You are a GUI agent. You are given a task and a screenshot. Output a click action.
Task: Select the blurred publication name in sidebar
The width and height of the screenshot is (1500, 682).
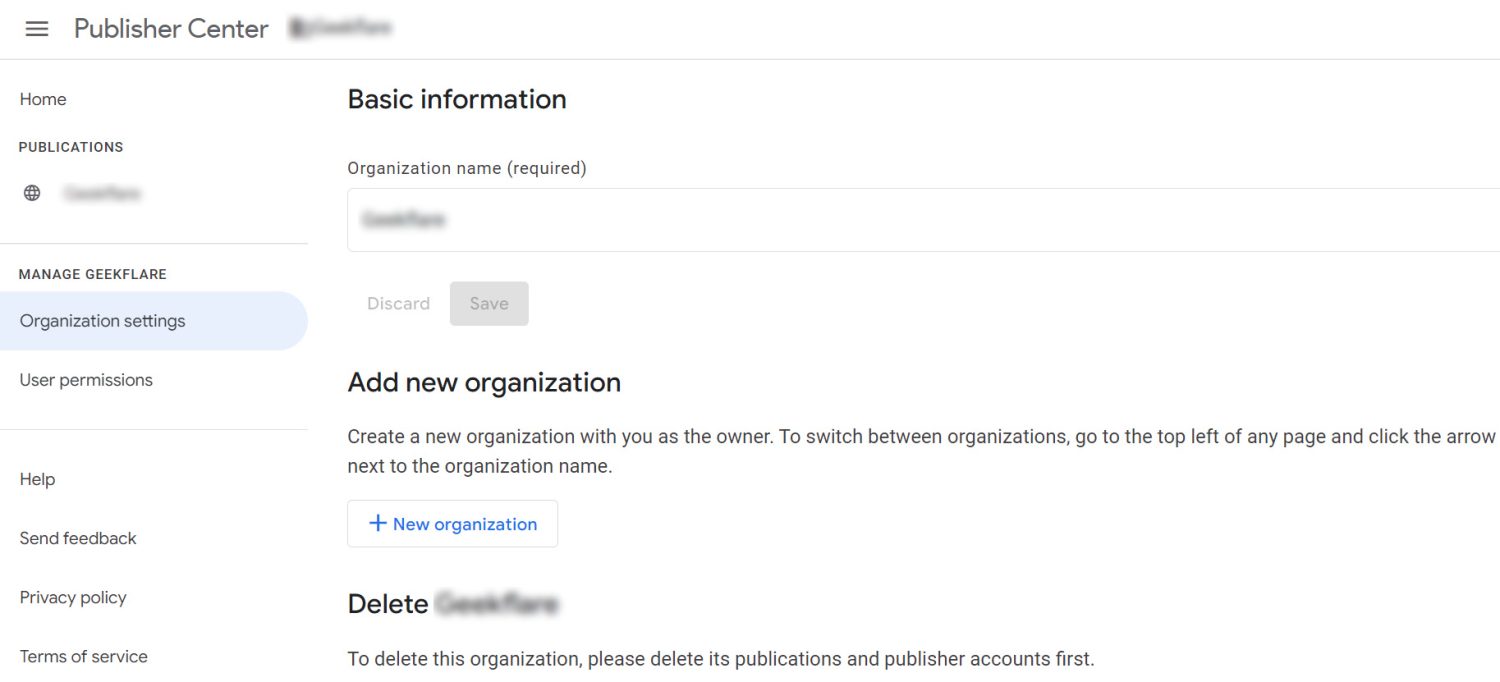coord(102,193)
